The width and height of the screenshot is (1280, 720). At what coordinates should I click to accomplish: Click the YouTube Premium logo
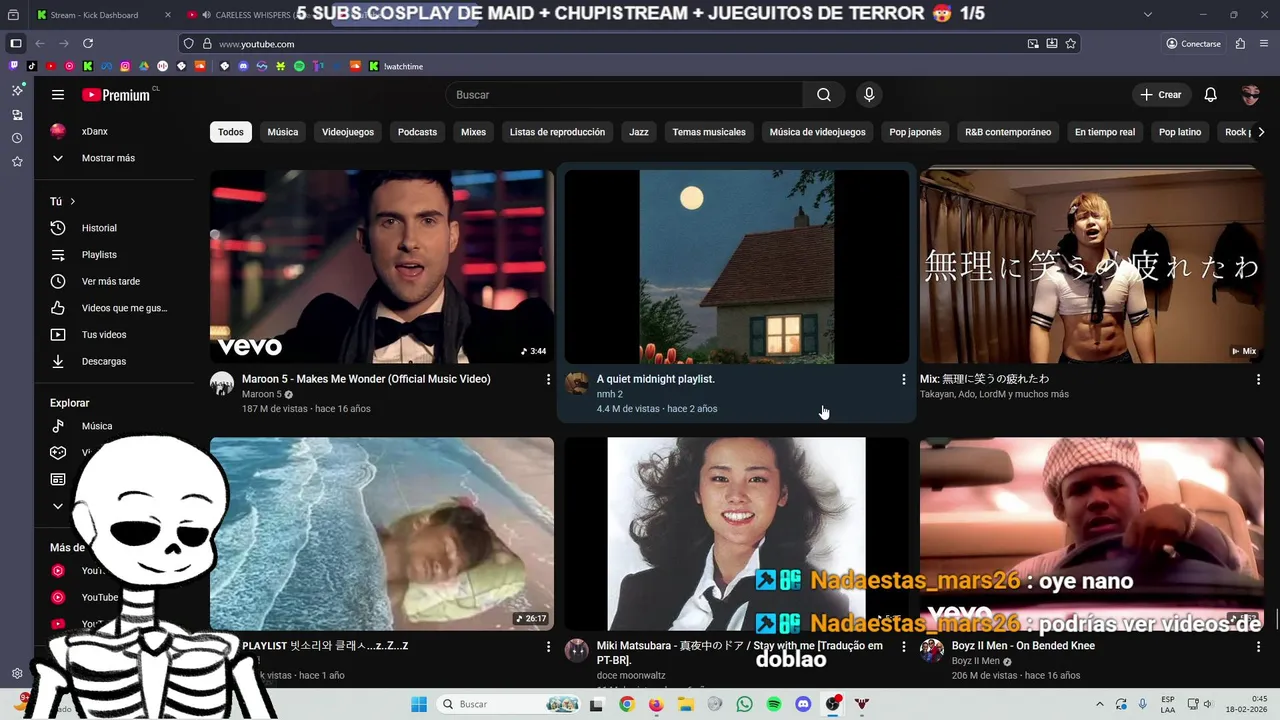[116, 95]
